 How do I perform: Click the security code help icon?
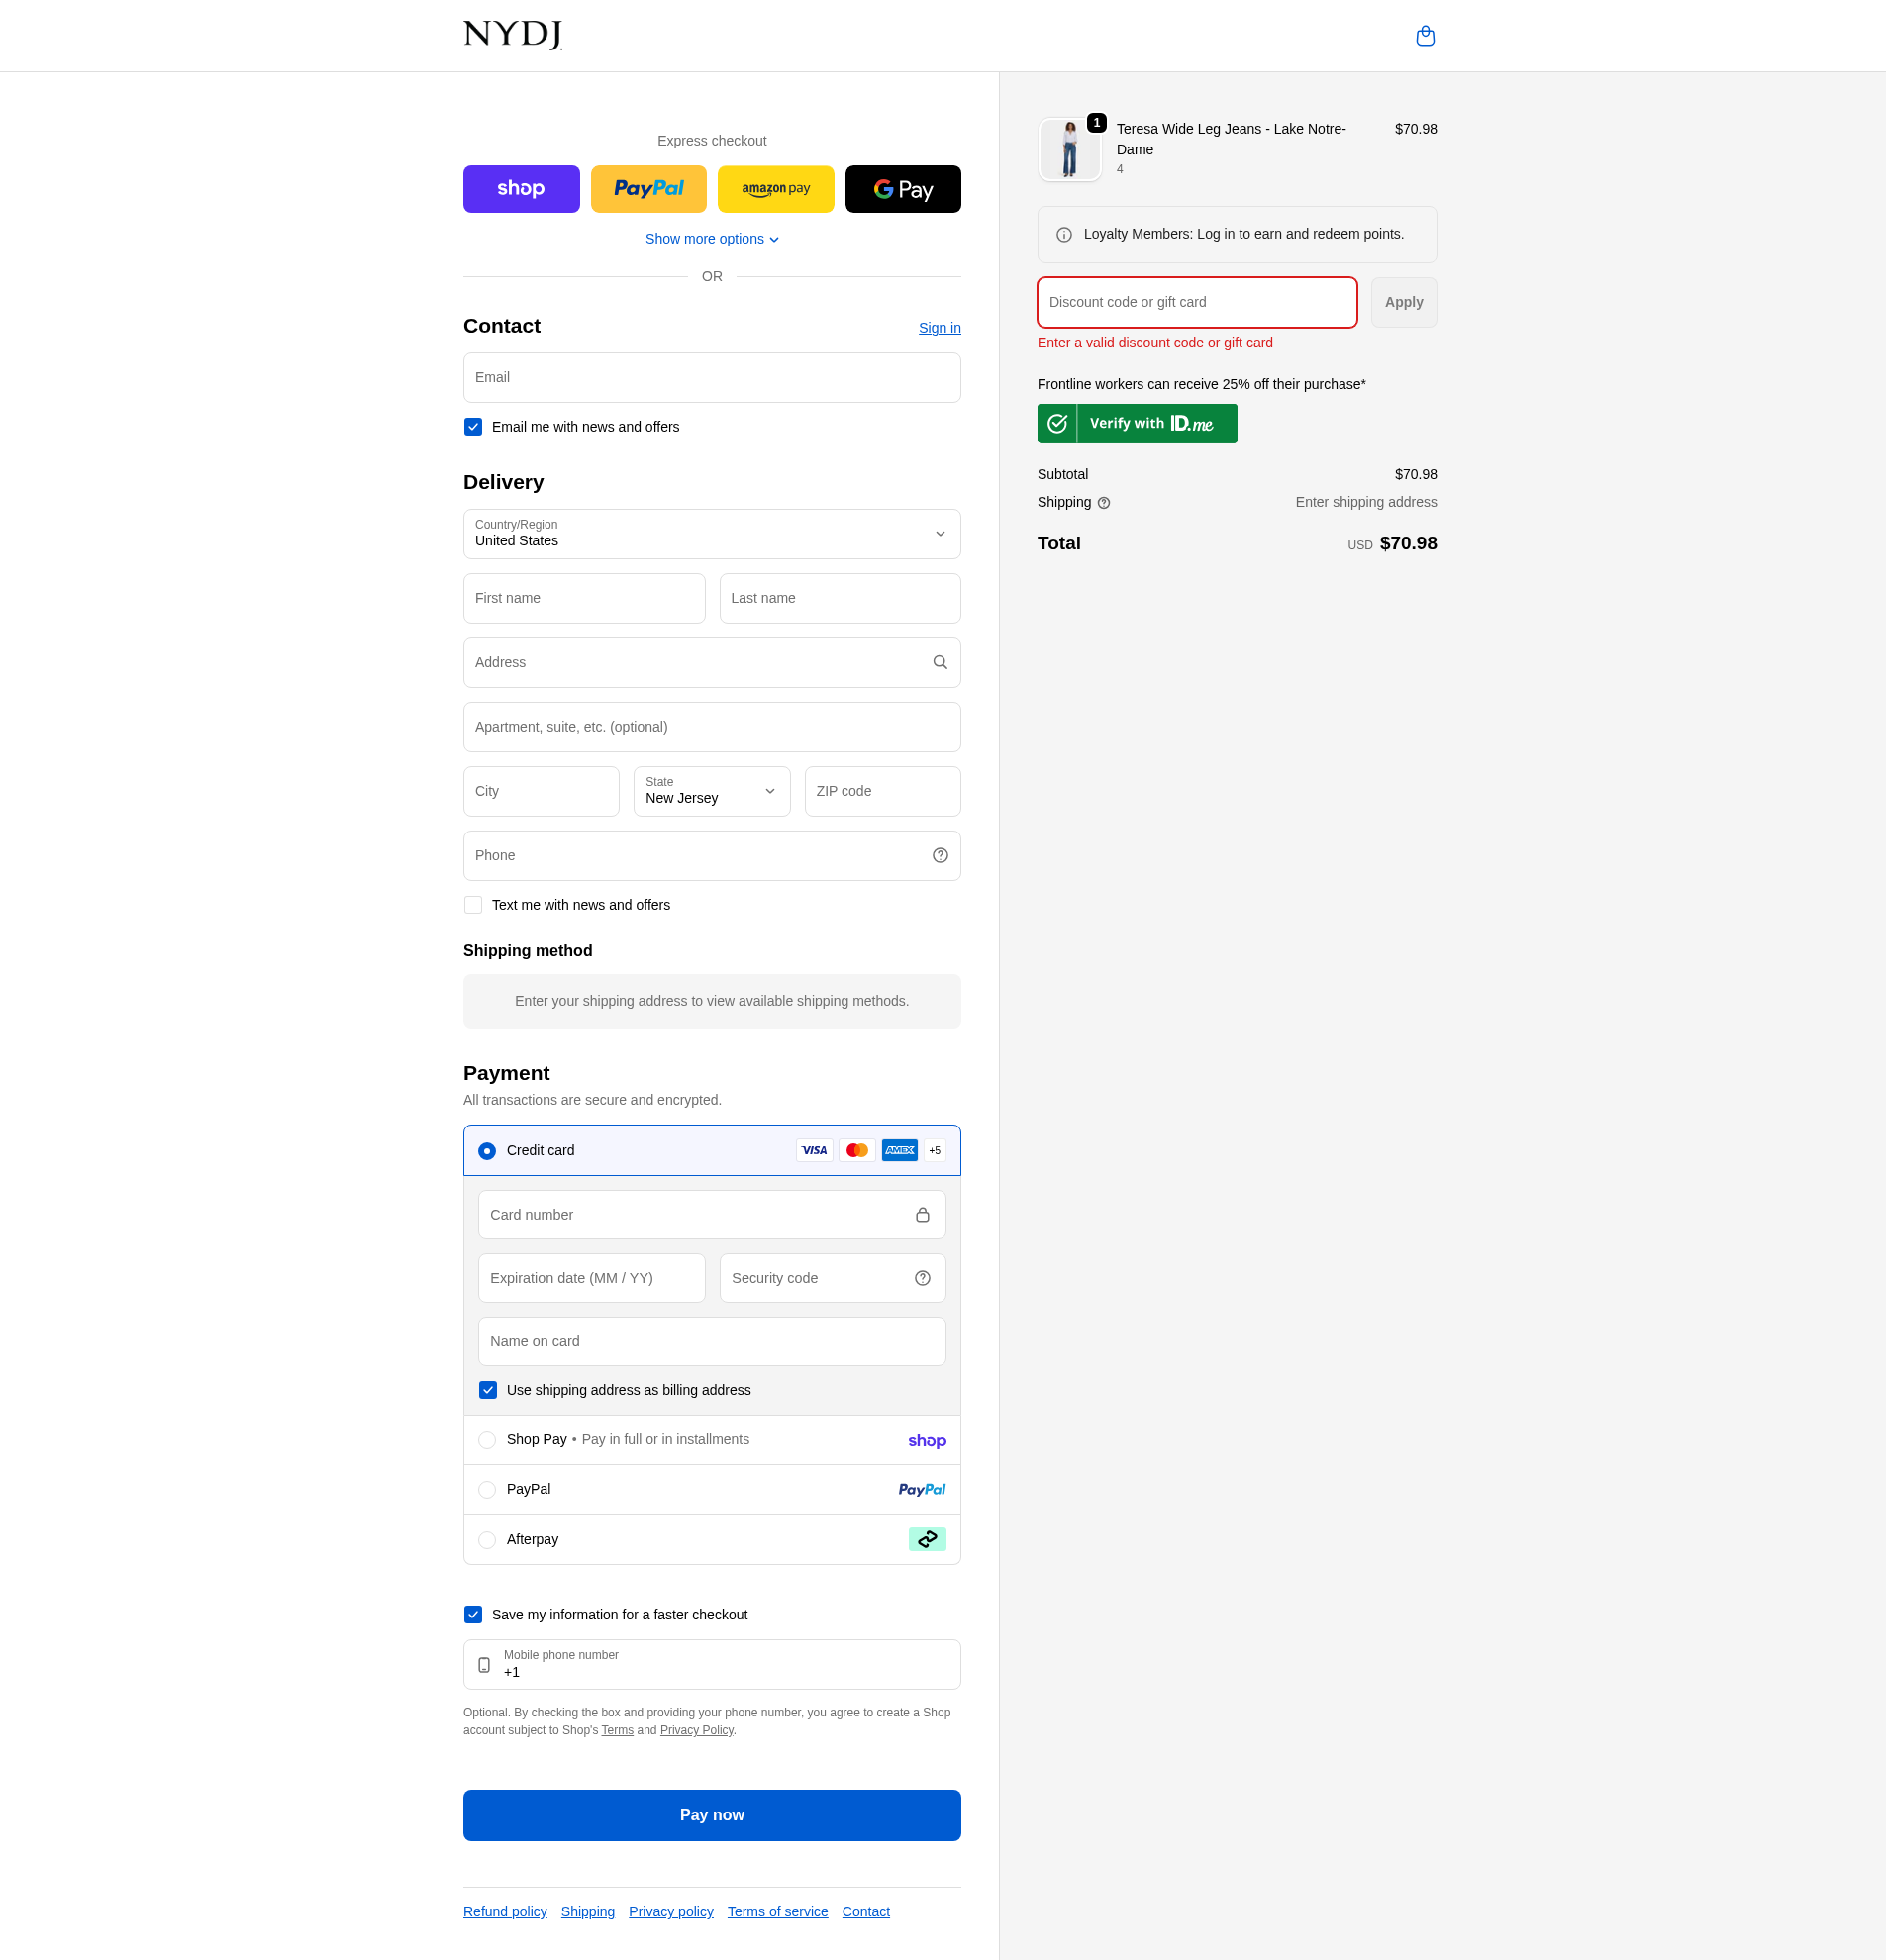point(922,1278)
